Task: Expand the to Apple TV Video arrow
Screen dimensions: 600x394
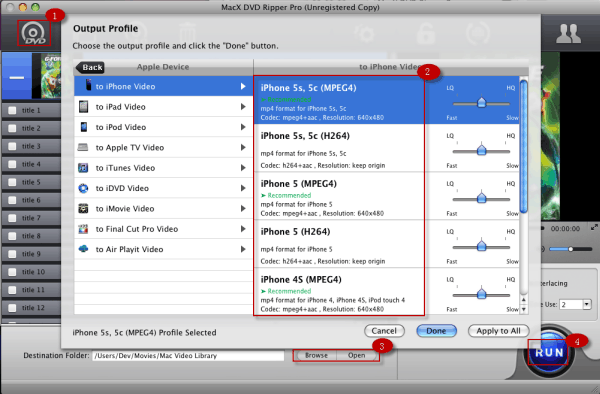Action: coord(243,147)
